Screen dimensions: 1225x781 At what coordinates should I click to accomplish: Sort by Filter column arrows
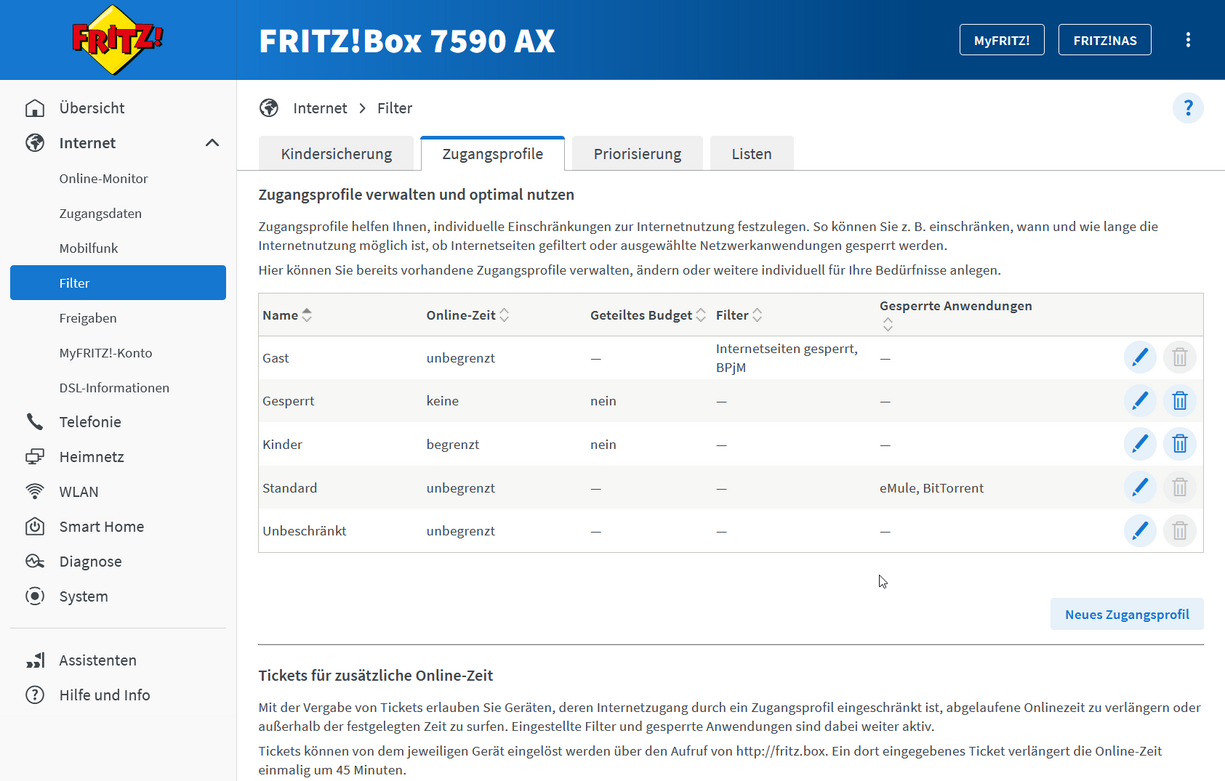coord(757,315)
